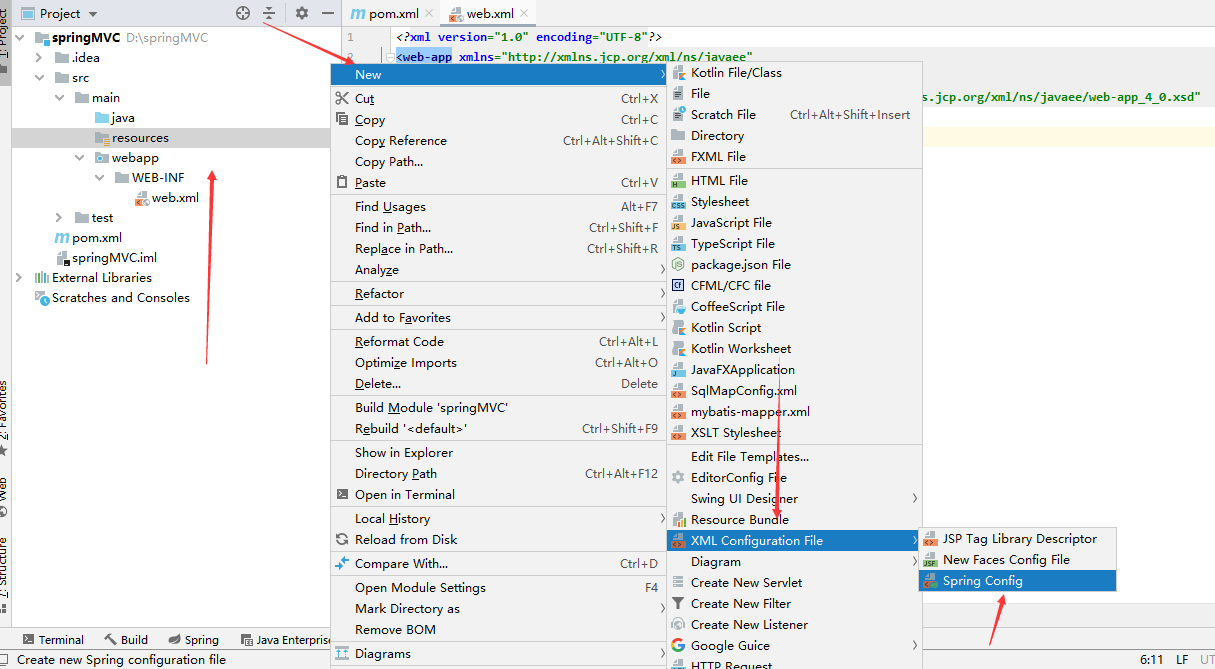Select the java folder in tree
The width and height of the screenshot is (1215, 669).
point(123,118)
